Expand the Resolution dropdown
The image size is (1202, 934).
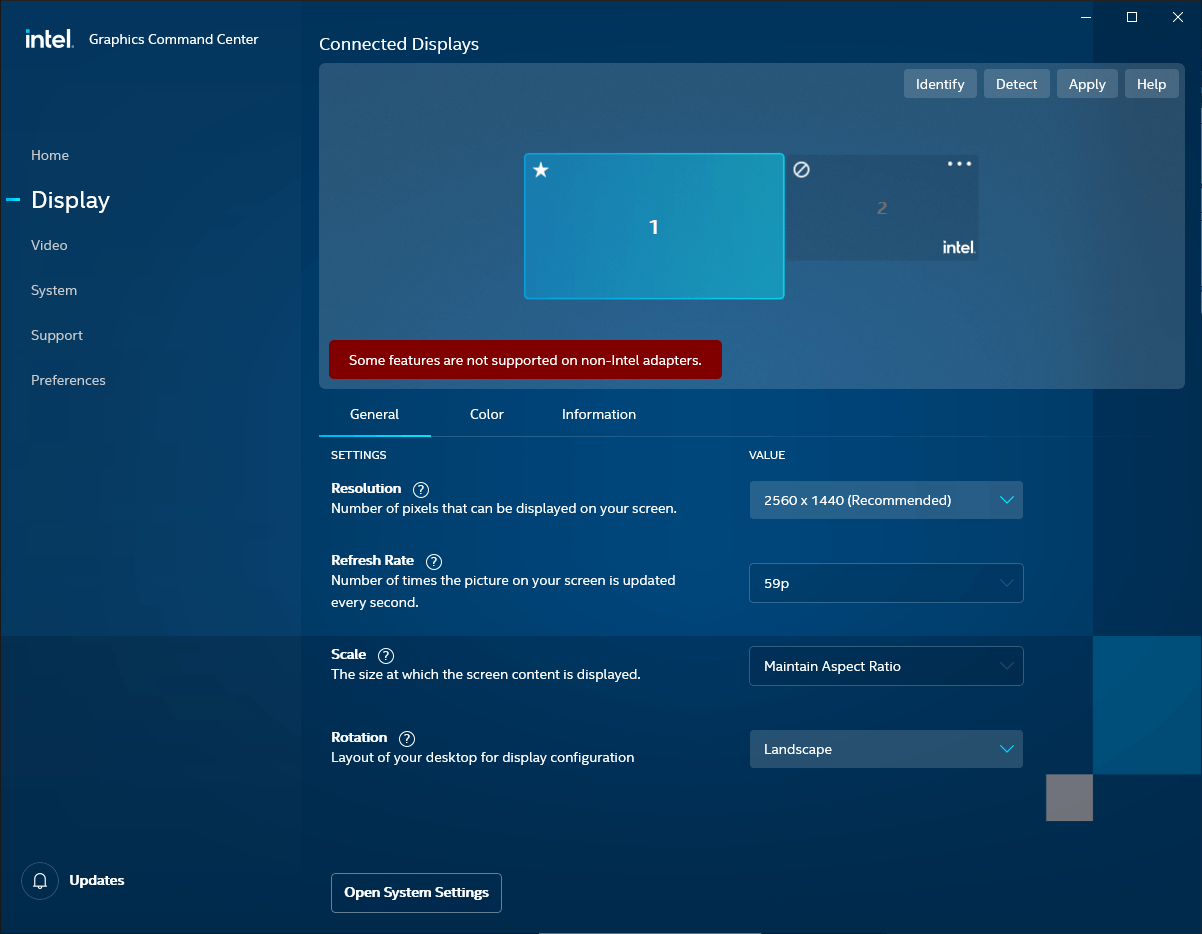886,500
